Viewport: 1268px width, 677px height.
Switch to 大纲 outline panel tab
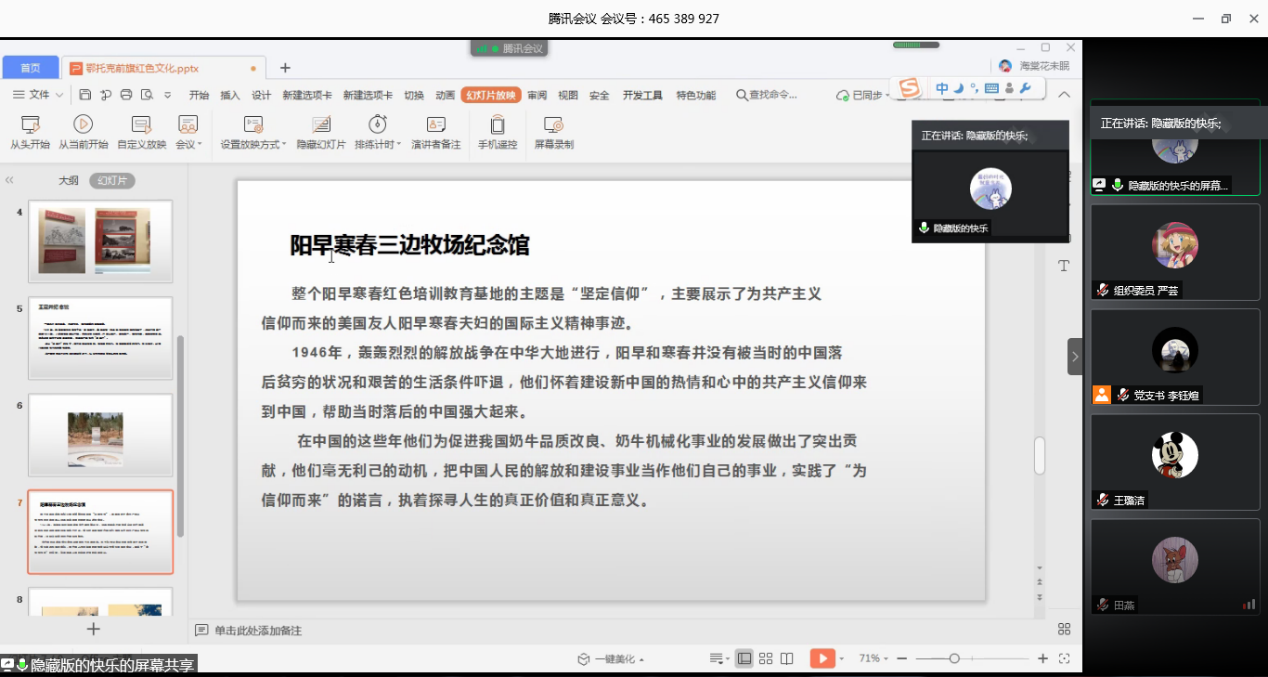click(x=68, y=181)
